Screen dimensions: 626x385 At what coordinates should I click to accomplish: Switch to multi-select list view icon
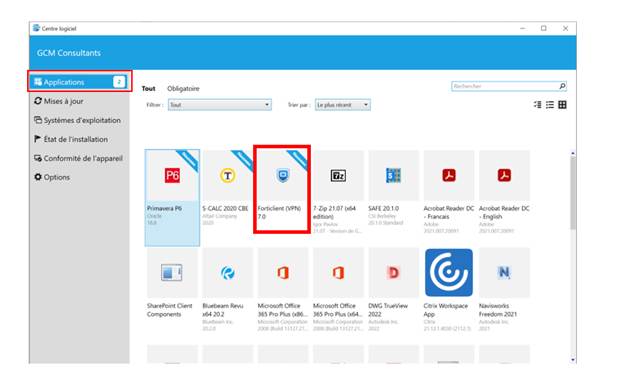[538, 105]
